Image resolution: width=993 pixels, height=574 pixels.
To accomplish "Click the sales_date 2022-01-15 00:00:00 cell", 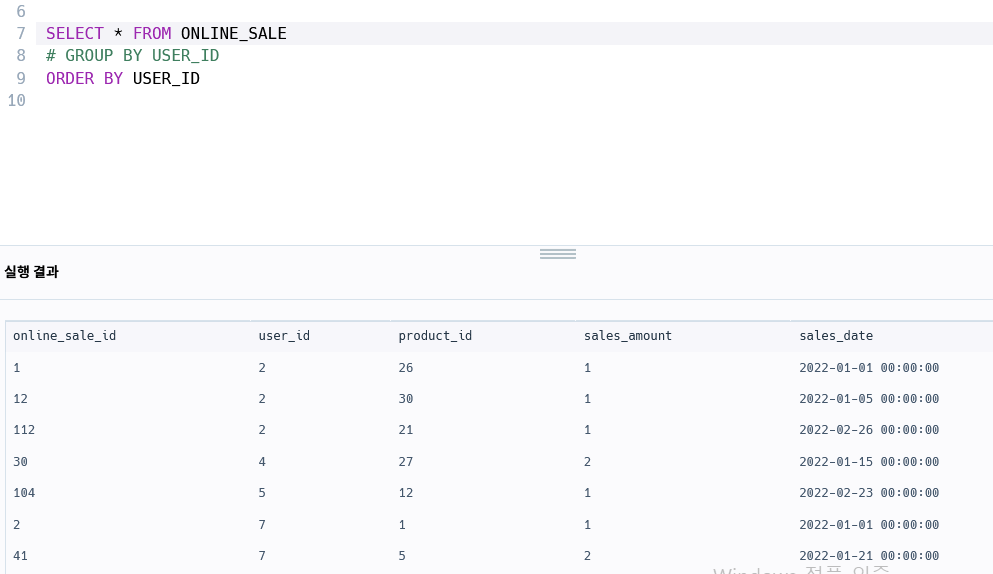I will pyautogui.click(x=869, y=462).
